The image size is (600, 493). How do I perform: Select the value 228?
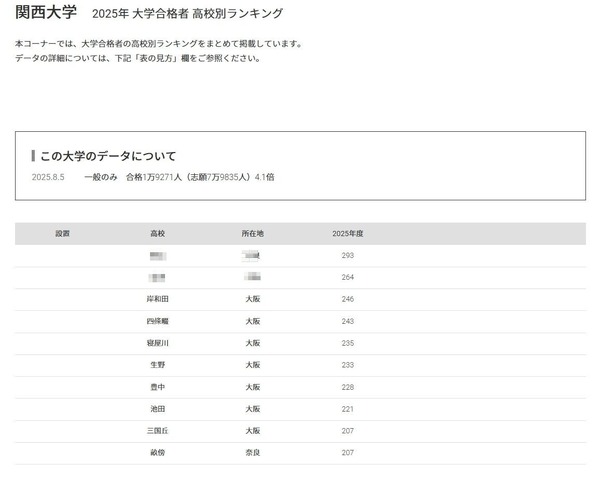tap(347, 387)
